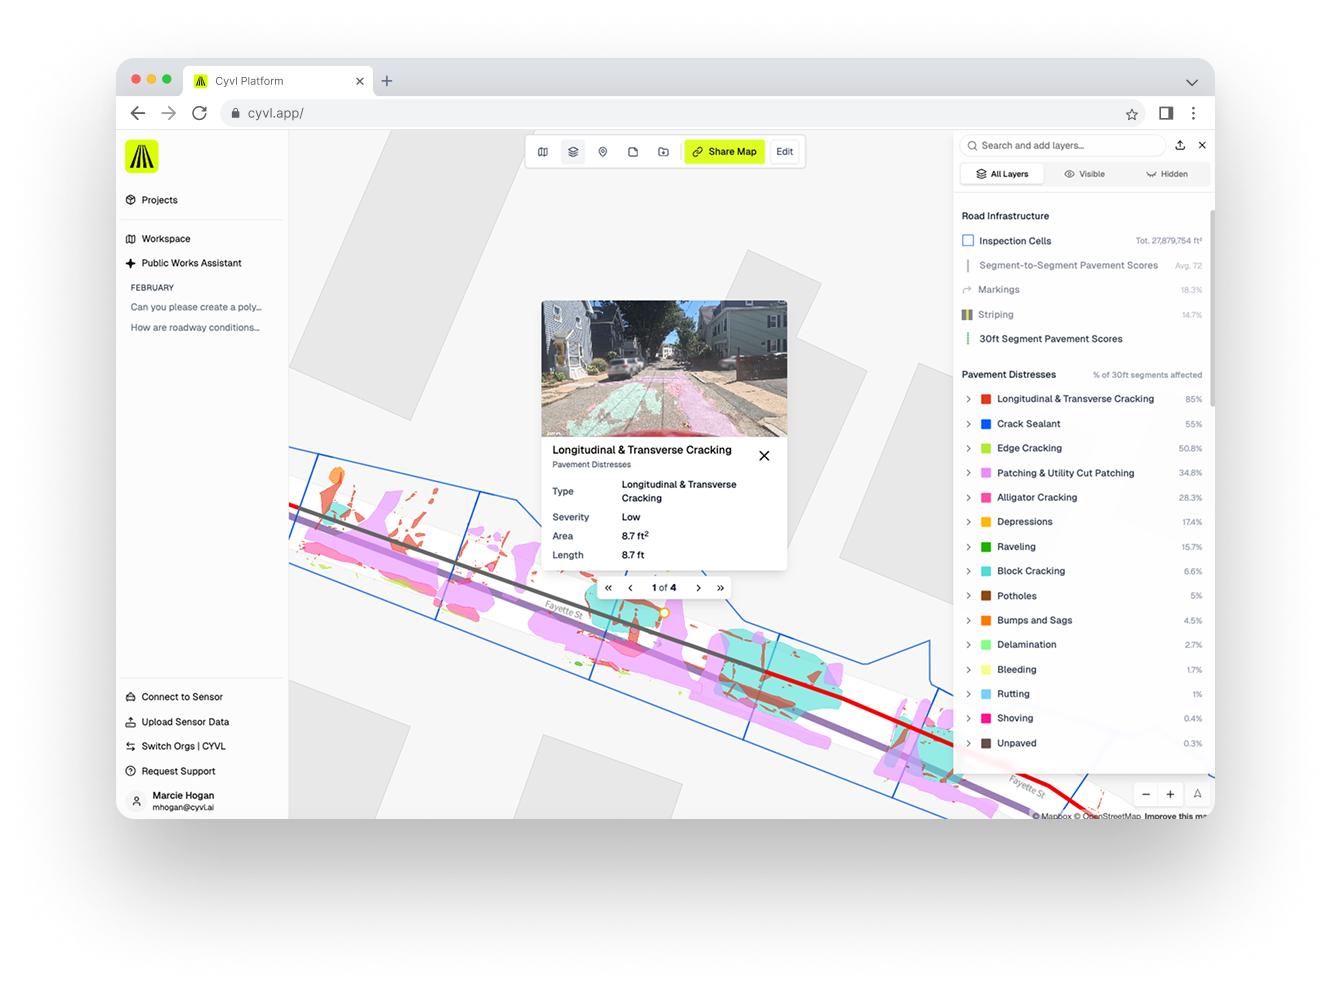Go to previous distress record arrow
Viewport: 1331px width, 993px height.
coord(630,588)
